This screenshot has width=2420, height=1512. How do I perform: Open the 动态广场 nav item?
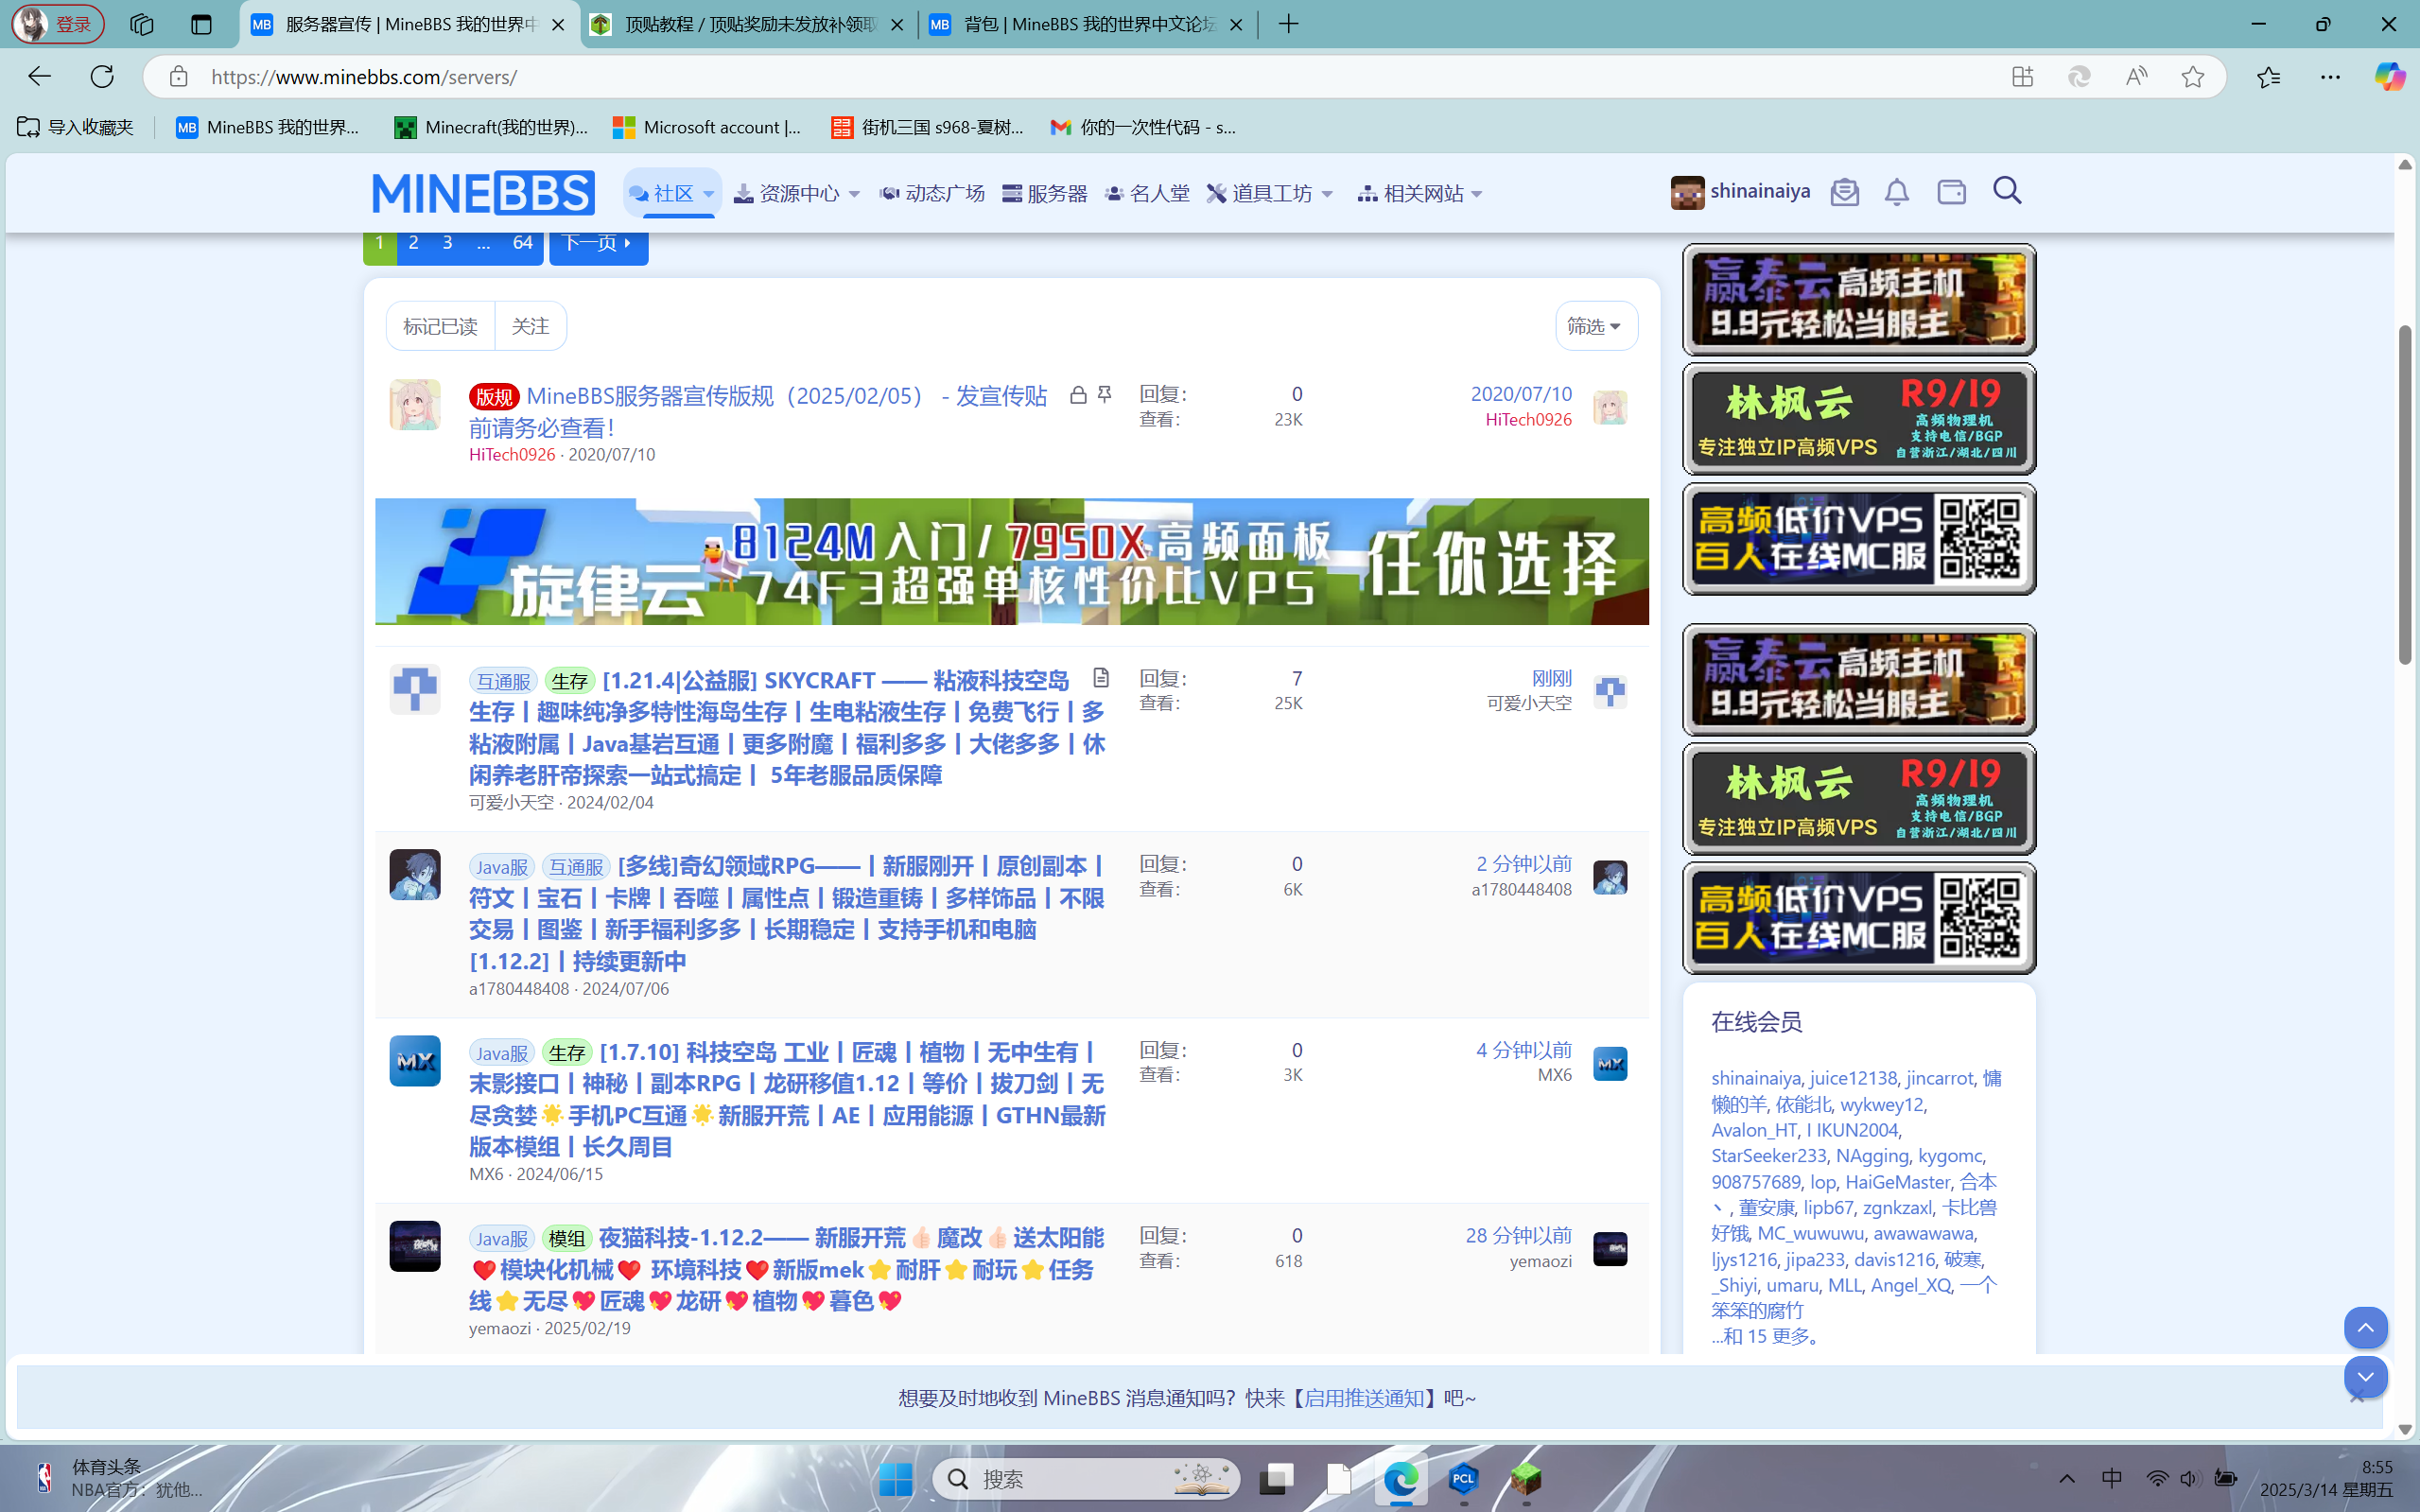(932, 193)
